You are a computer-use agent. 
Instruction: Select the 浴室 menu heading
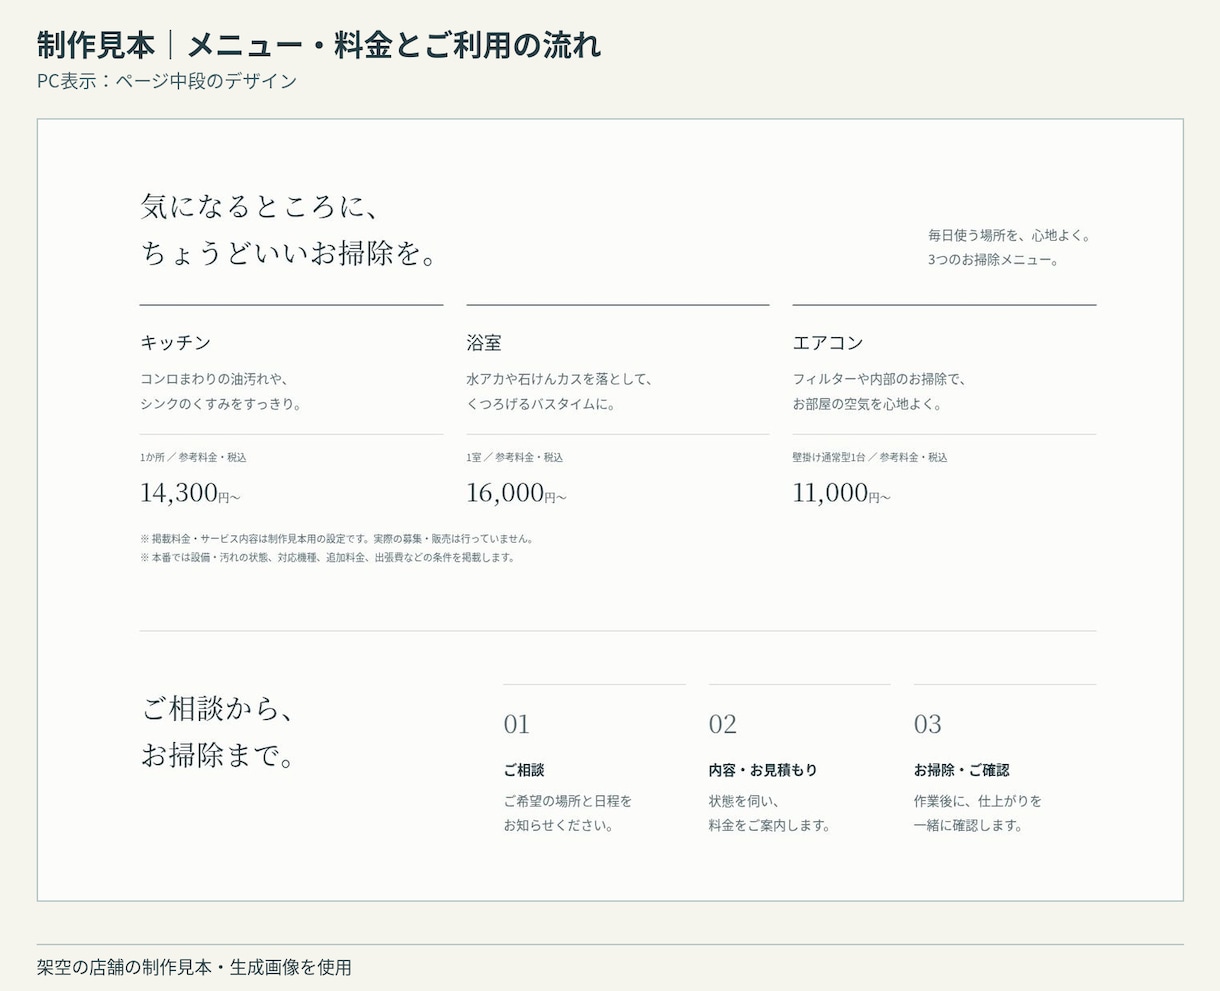(x=484, y=343)
